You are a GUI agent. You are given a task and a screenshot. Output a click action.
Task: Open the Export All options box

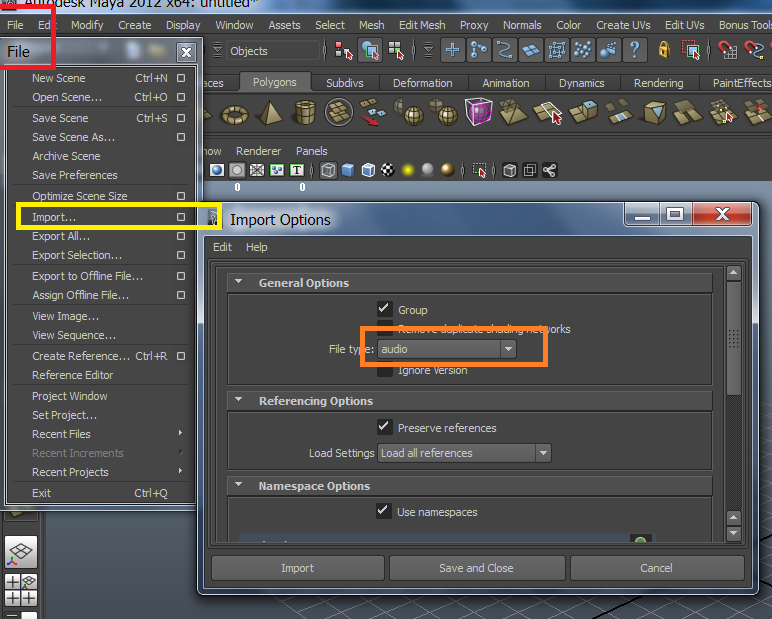click(181, 236)
